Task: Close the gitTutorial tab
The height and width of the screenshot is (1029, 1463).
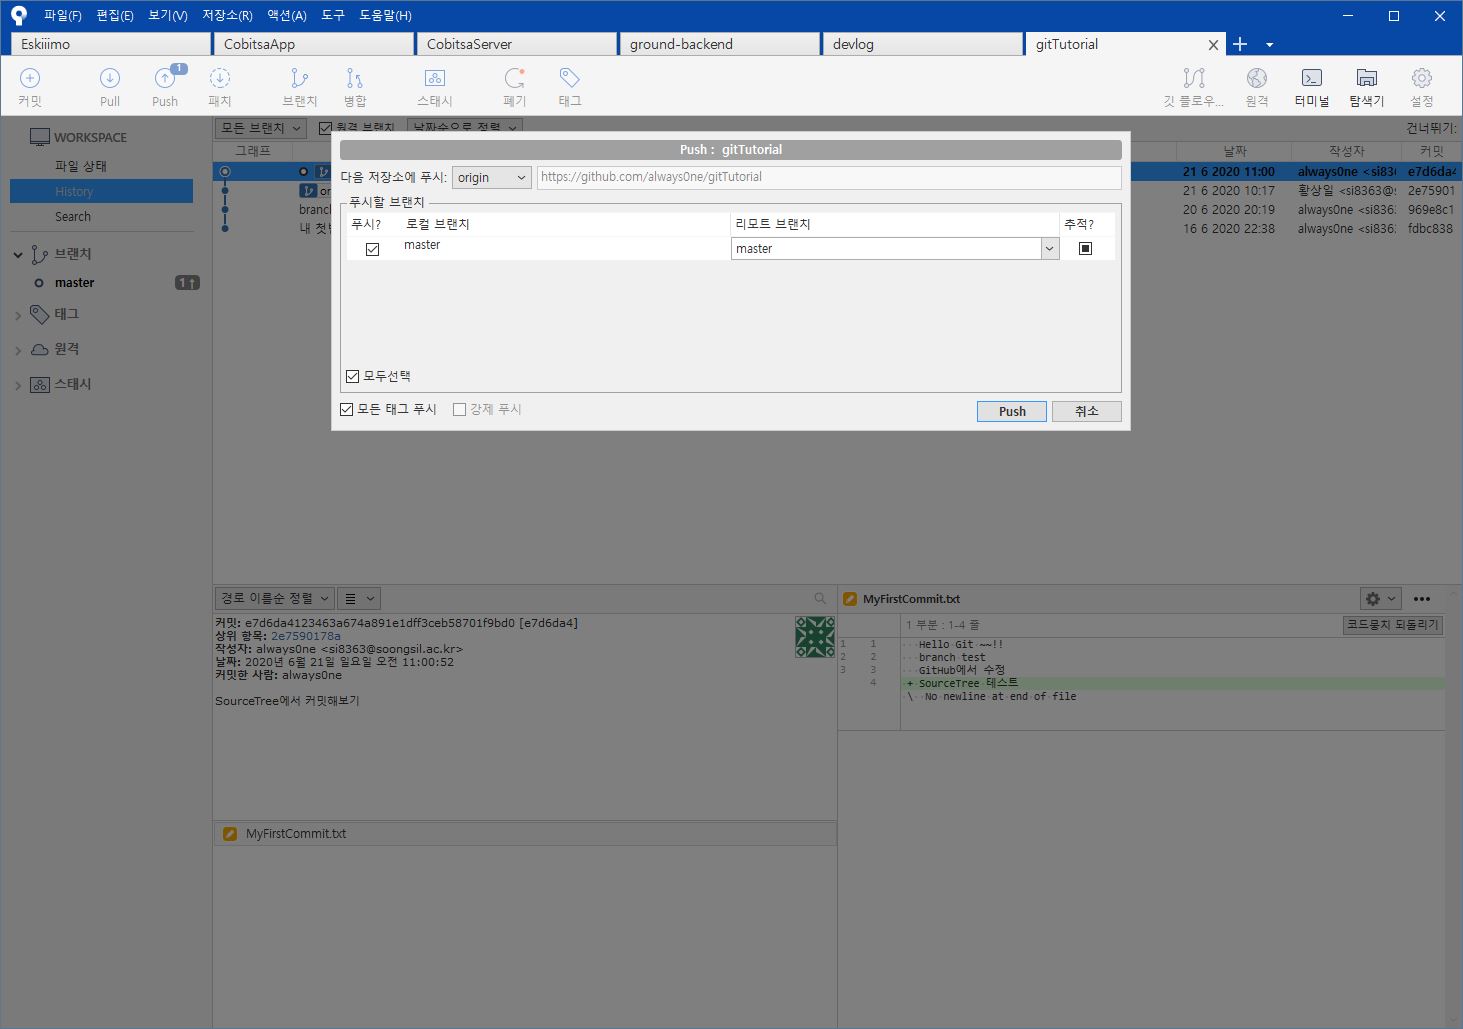Action: (1213, 45)
